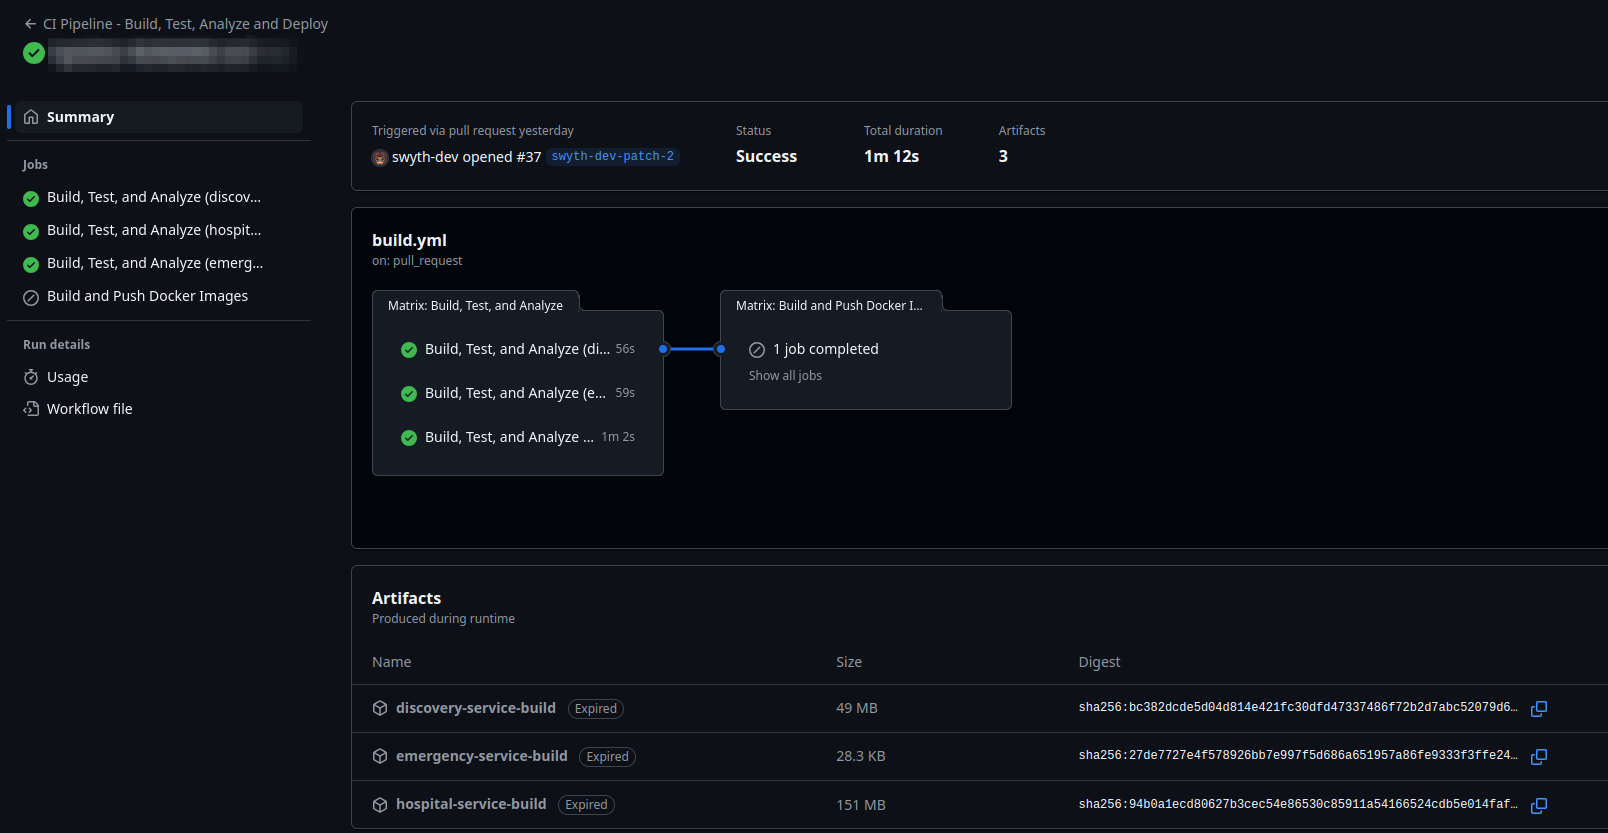Viewport: 1608px width, 833px height.
Task: Click swyth-dev user avatar
Action: (380, 157)
